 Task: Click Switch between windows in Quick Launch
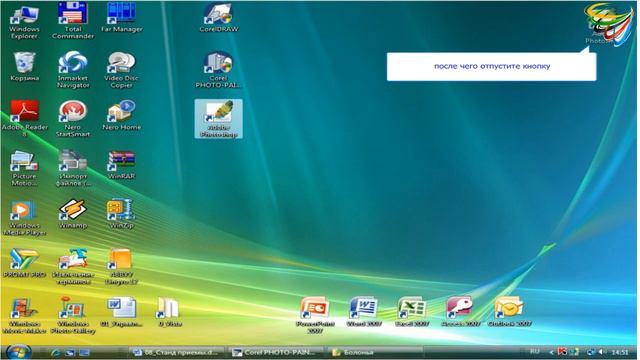coord(84,352)
